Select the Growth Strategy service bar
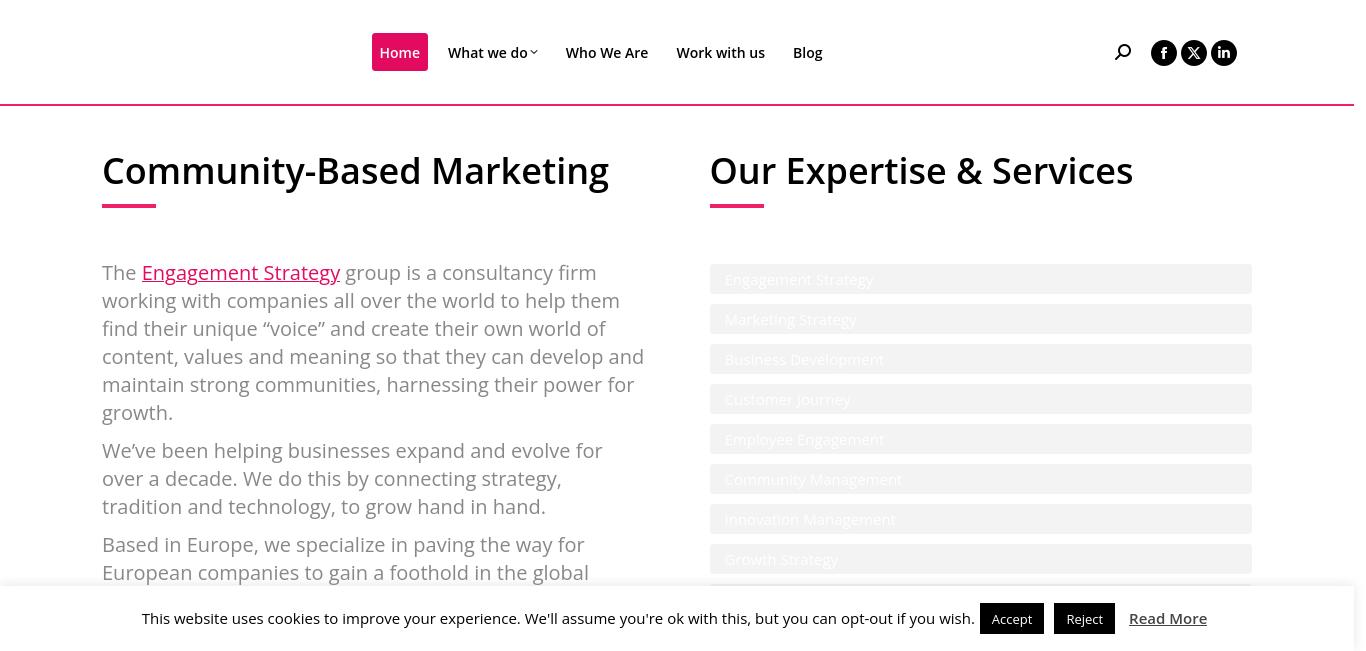 [x=981, y=559]
